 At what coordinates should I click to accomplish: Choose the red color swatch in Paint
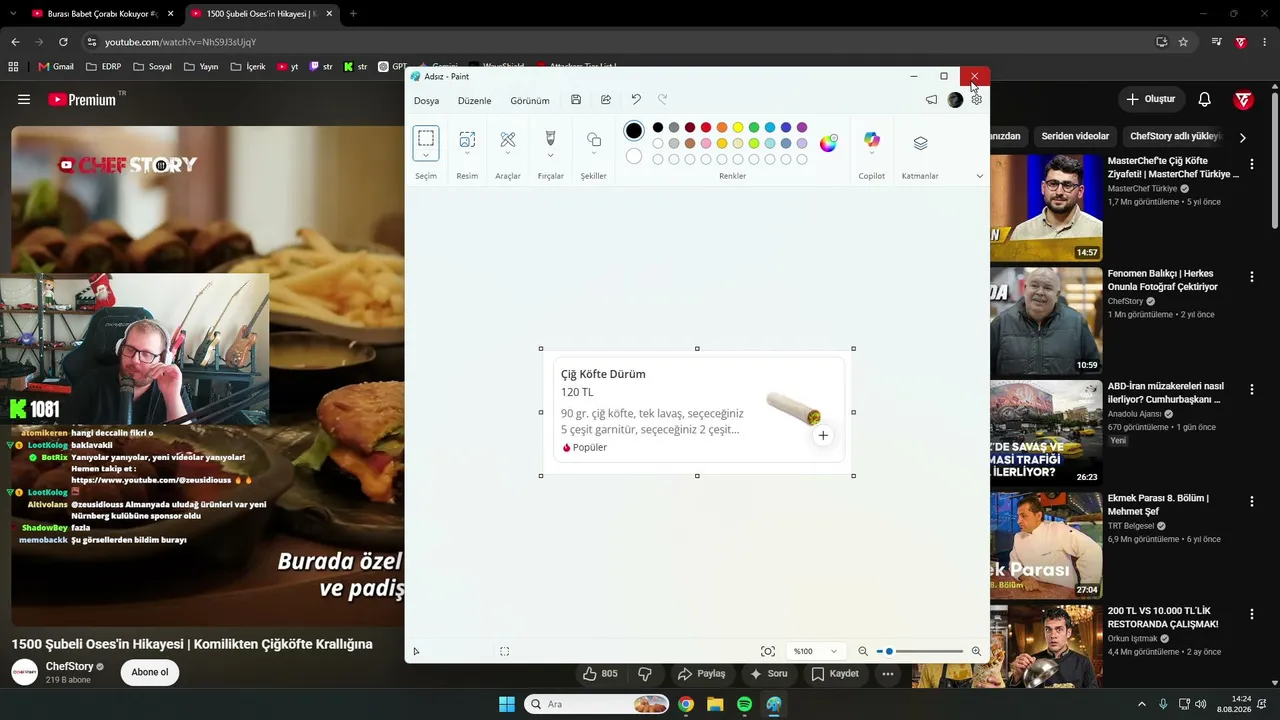(x=706, y=127)
